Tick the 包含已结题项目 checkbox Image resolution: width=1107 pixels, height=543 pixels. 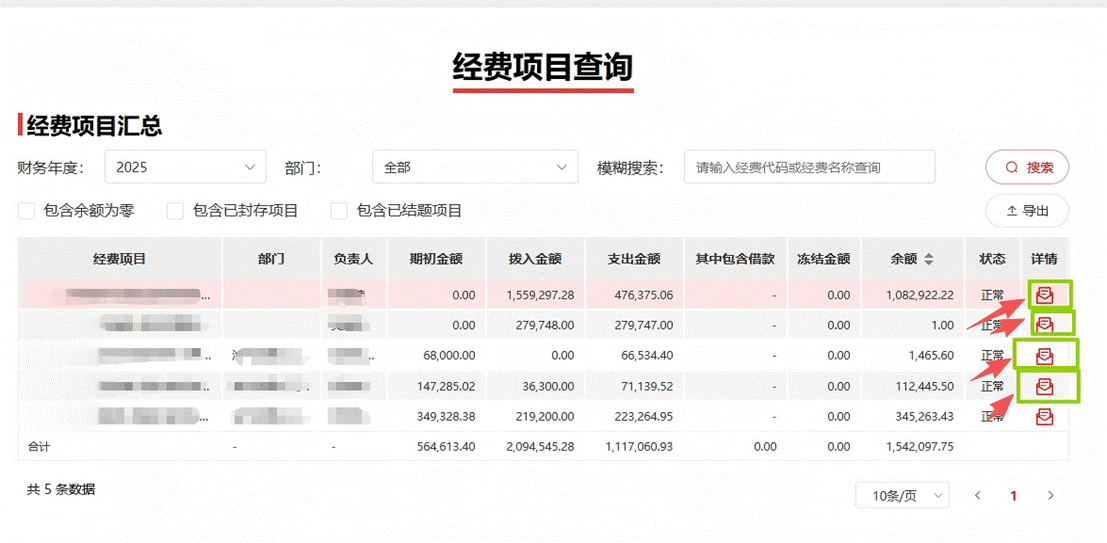(x=339, y=211)
